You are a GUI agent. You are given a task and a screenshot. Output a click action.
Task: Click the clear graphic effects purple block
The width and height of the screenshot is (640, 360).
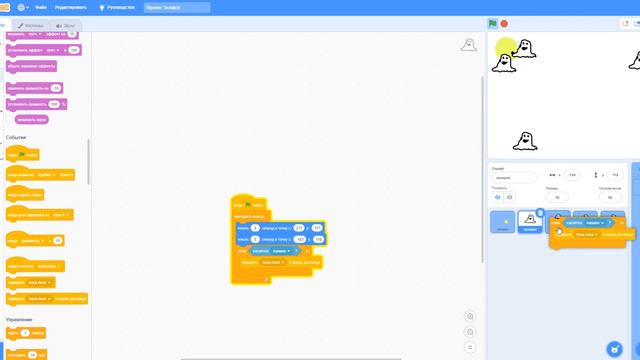pos(31,66)
